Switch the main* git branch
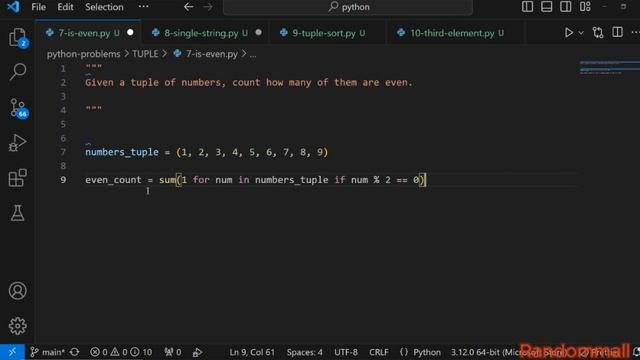The width and height of the screenshot is (640, 360). tap(48, 352)
